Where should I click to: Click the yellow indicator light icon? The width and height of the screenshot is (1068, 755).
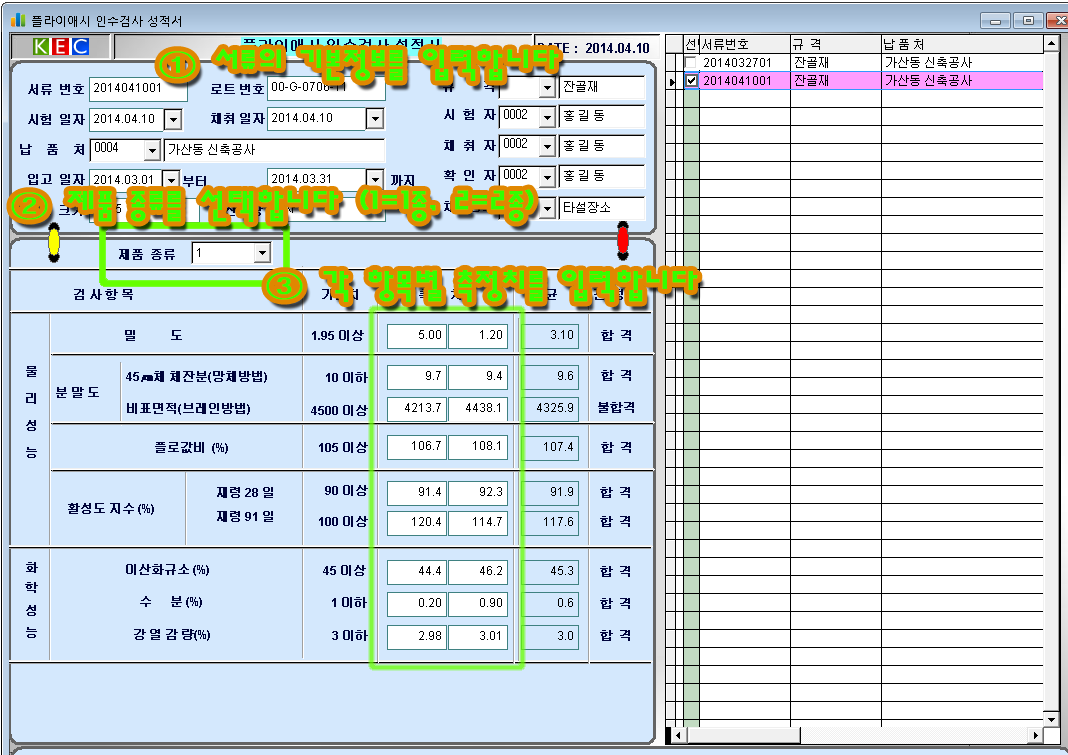54,241
